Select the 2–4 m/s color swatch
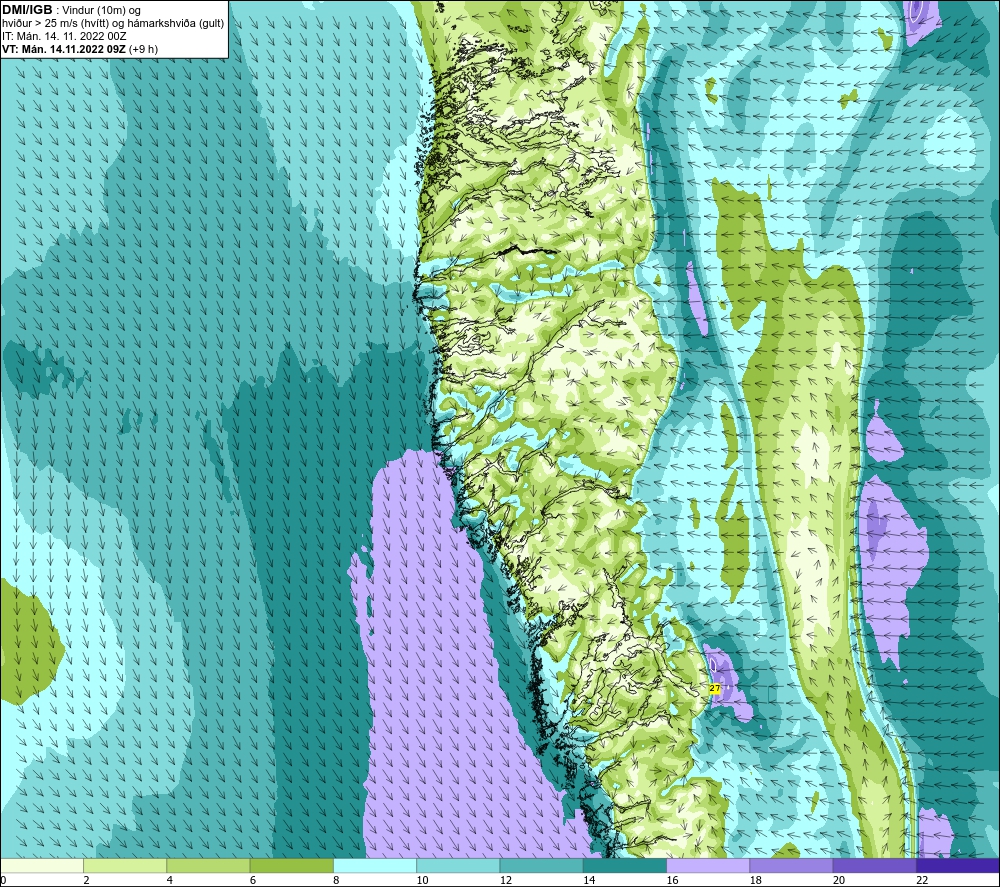1000x887 pixels. [125, 865]
